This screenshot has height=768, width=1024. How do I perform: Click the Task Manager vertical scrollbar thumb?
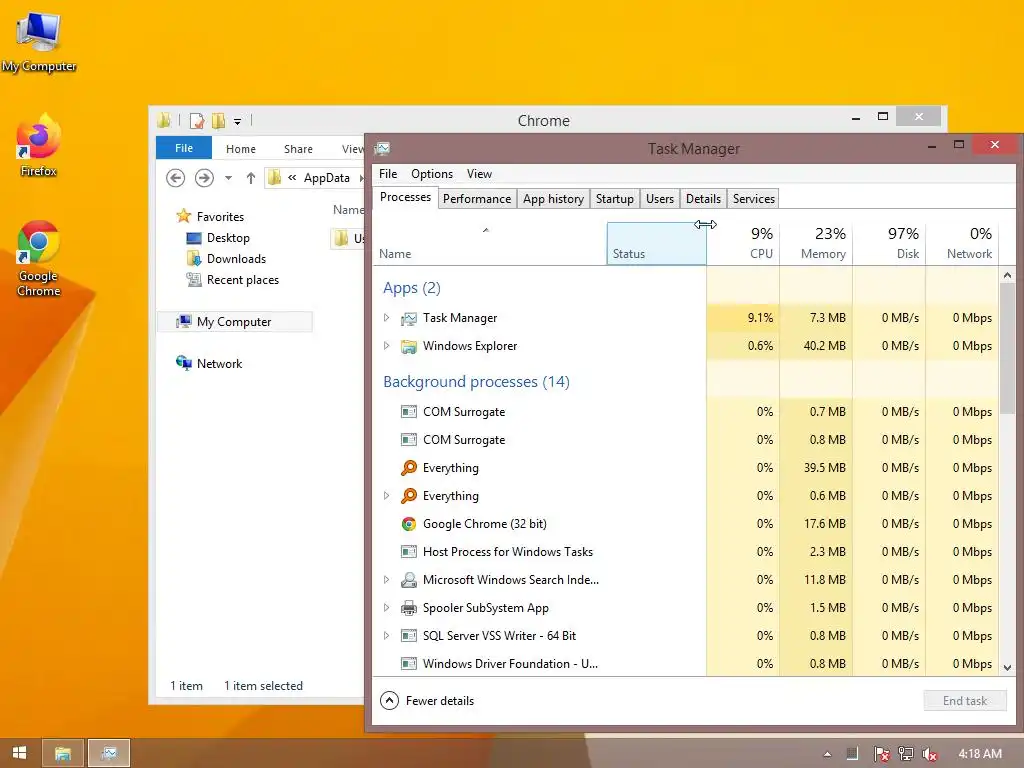click(1007, 348)
